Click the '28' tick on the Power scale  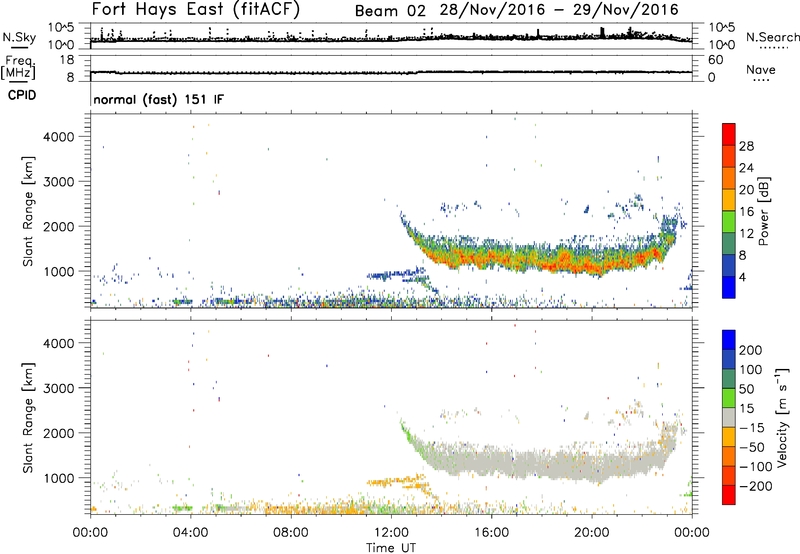coord(746,146)
